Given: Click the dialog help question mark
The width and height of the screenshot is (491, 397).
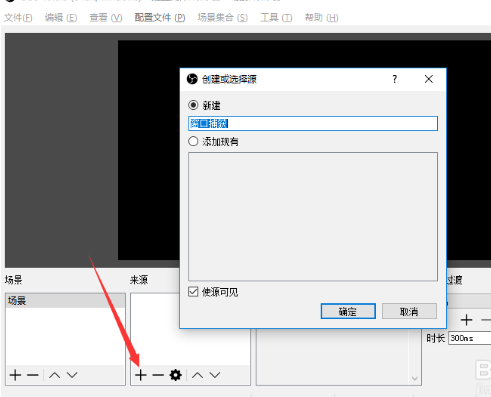Looking at the screenshot, I should [395, 79].
